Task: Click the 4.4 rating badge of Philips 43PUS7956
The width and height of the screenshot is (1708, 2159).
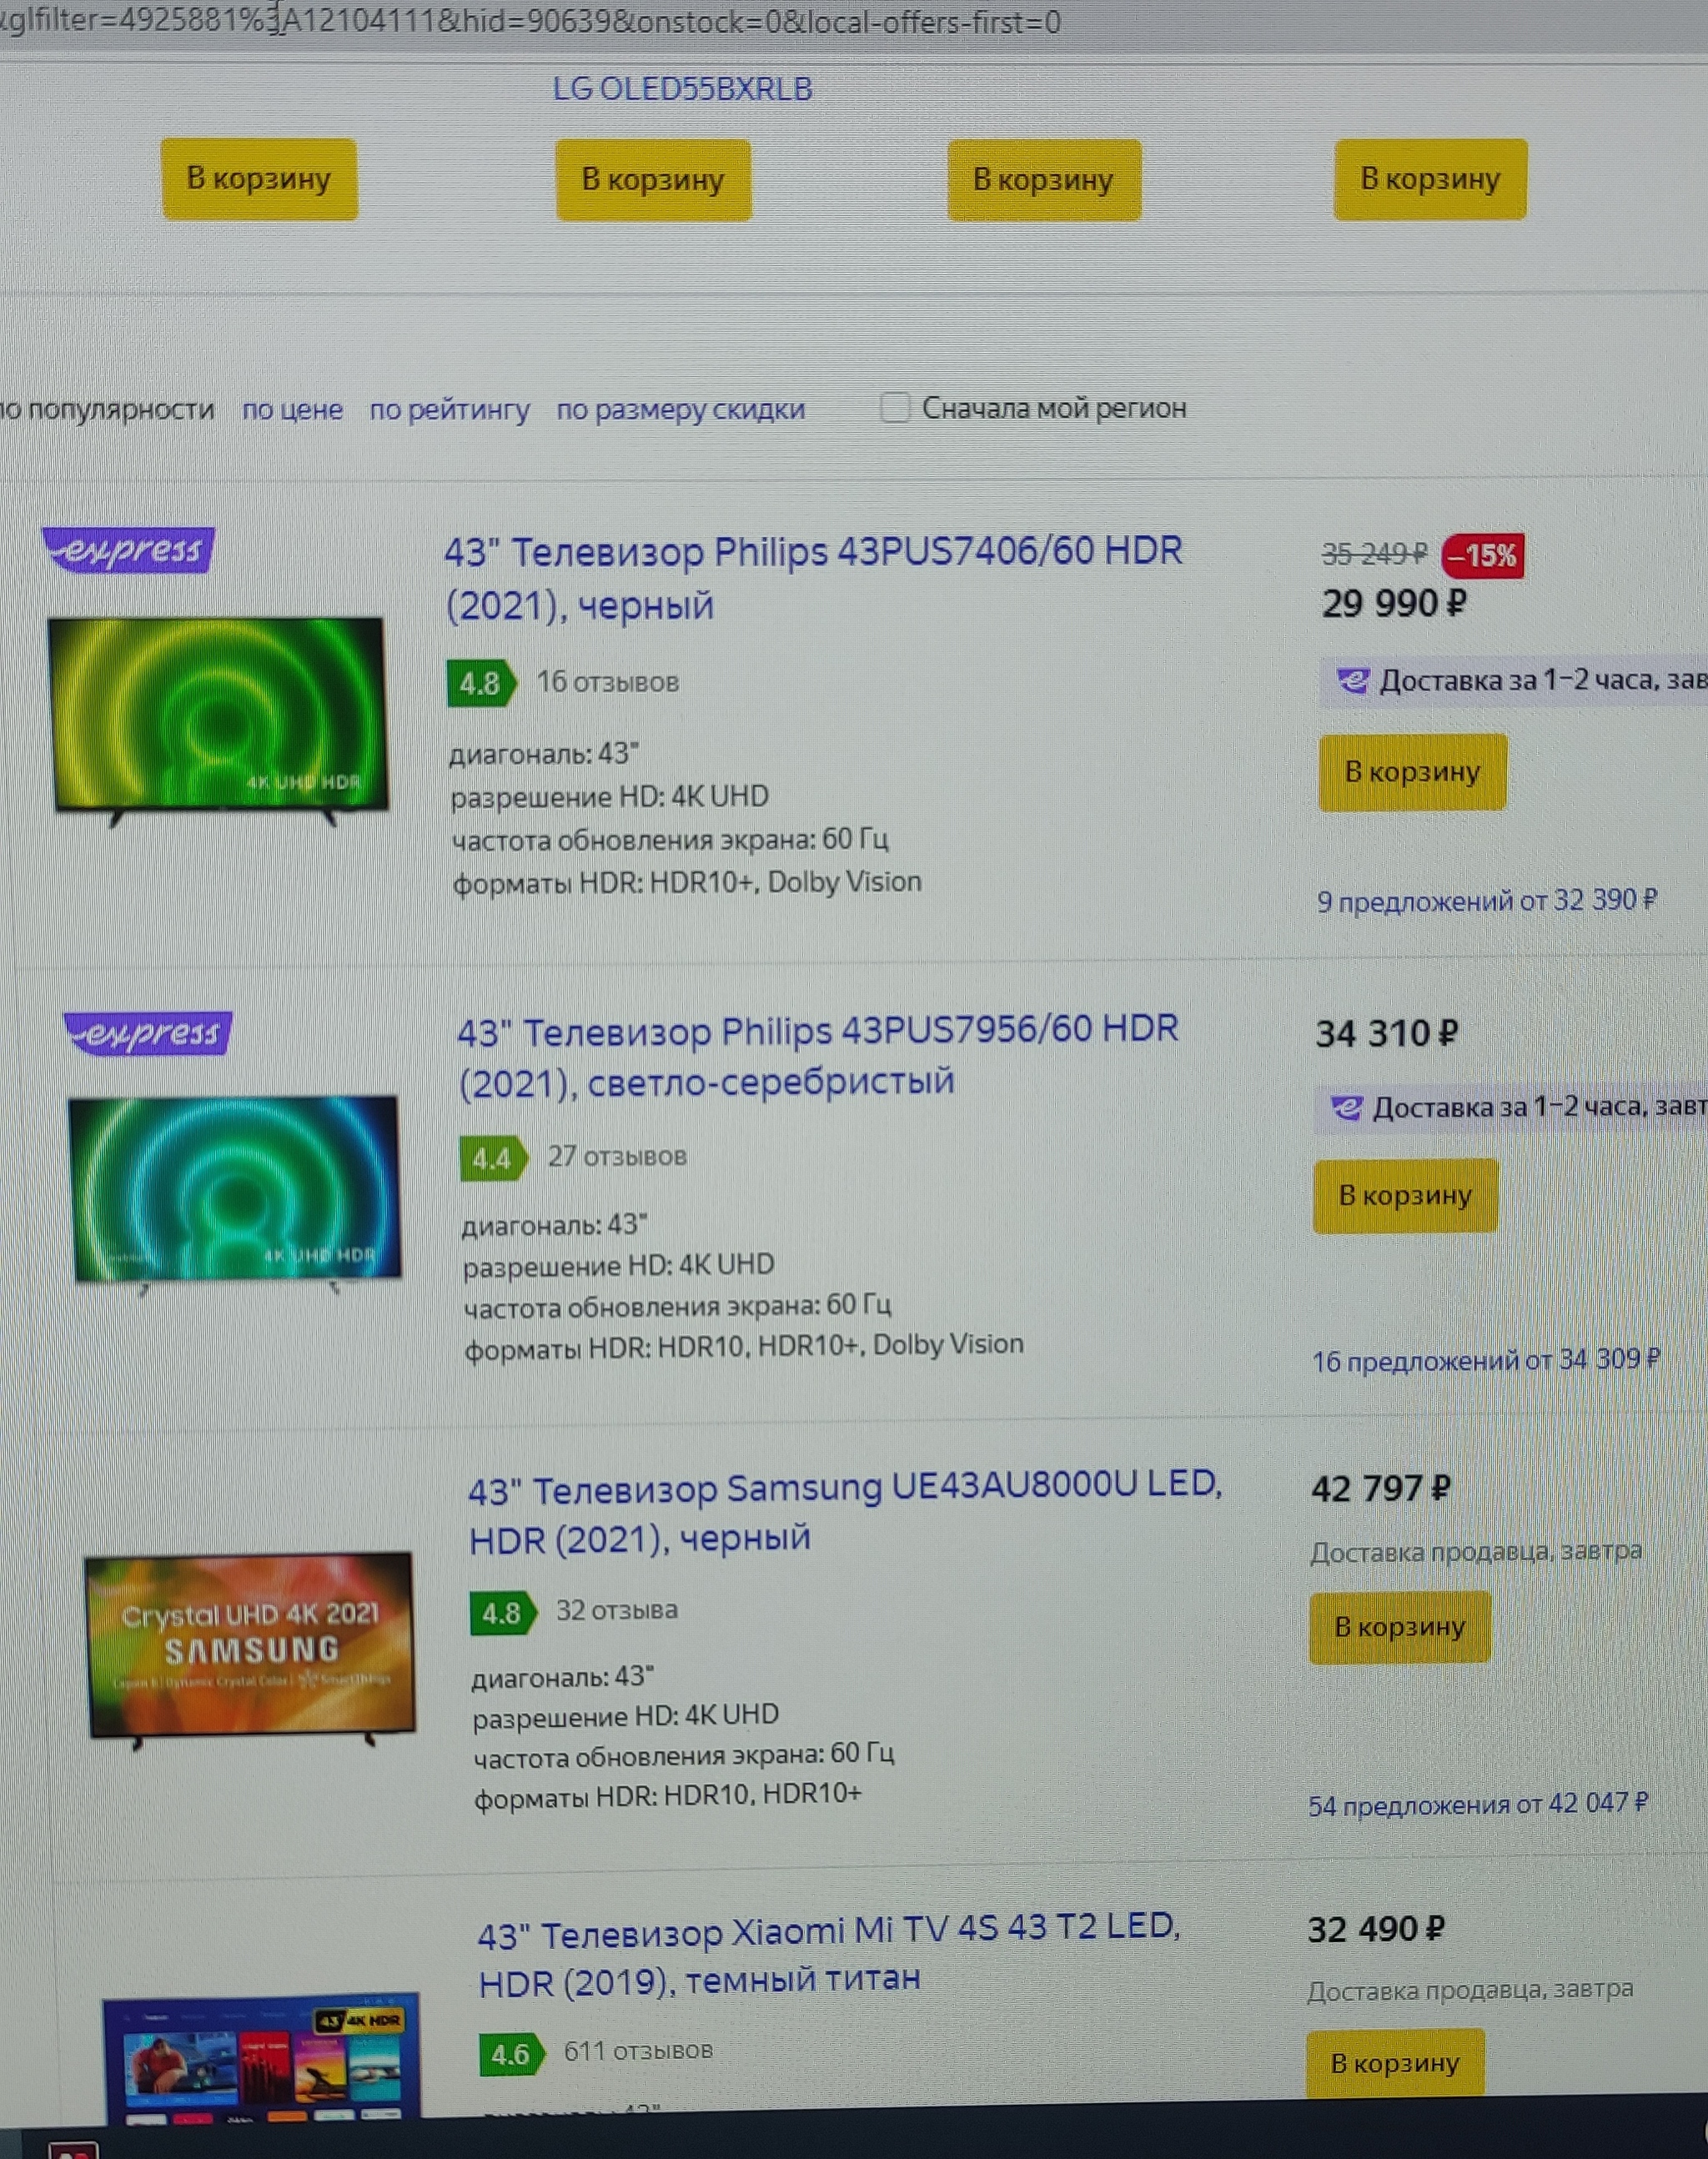Action: point(493,1159)
